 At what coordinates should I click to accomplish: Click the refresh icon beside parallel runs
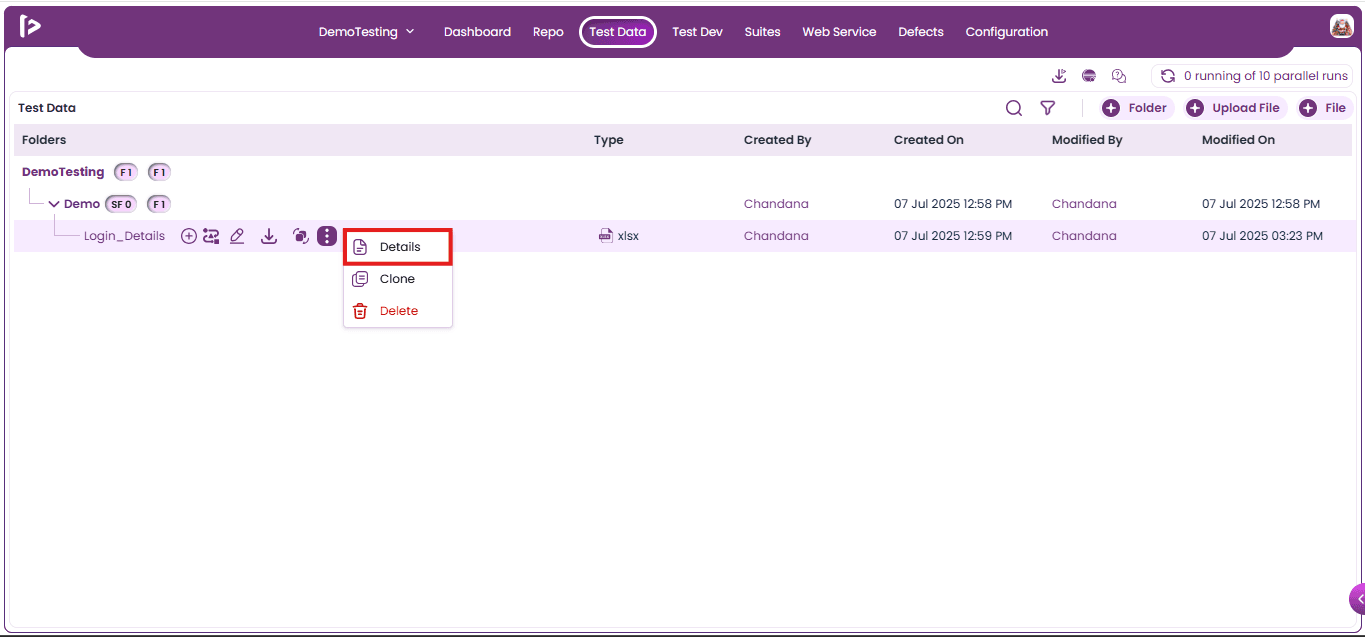click(x=1168, y=76)
